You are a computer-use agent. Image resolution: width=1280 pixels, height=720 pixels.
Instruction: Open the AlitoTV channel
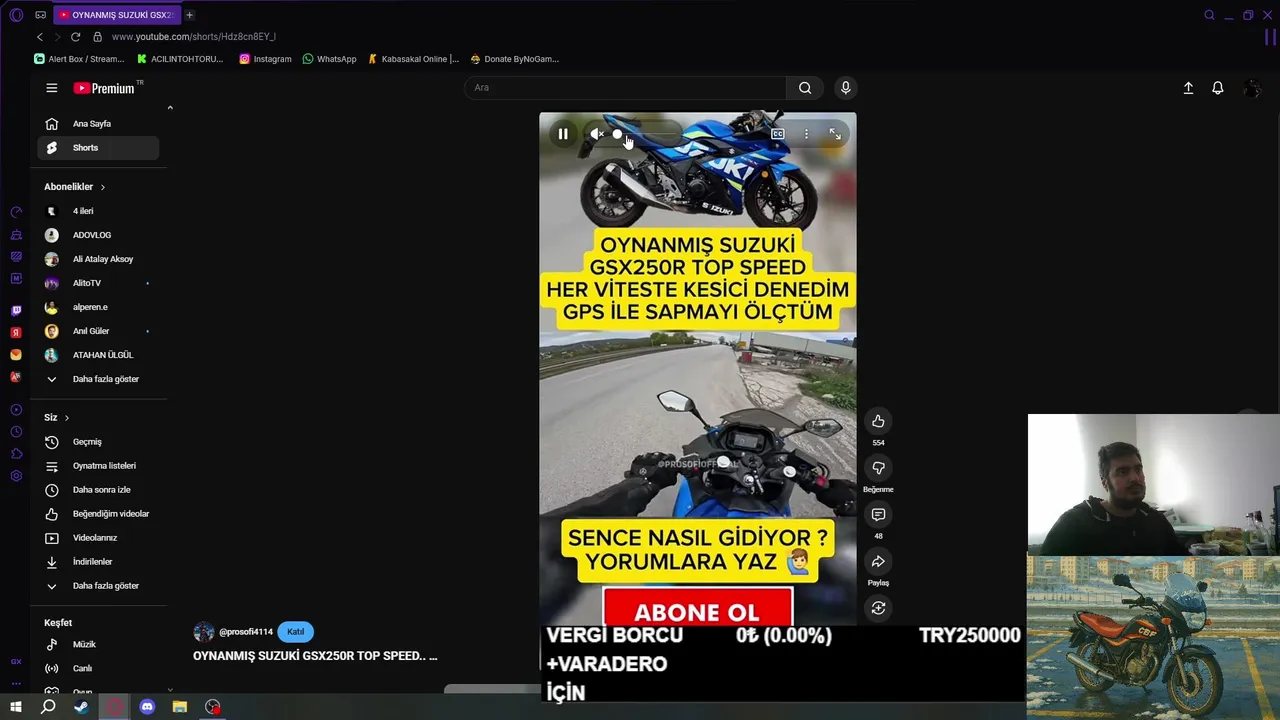(x=98, y=283)
